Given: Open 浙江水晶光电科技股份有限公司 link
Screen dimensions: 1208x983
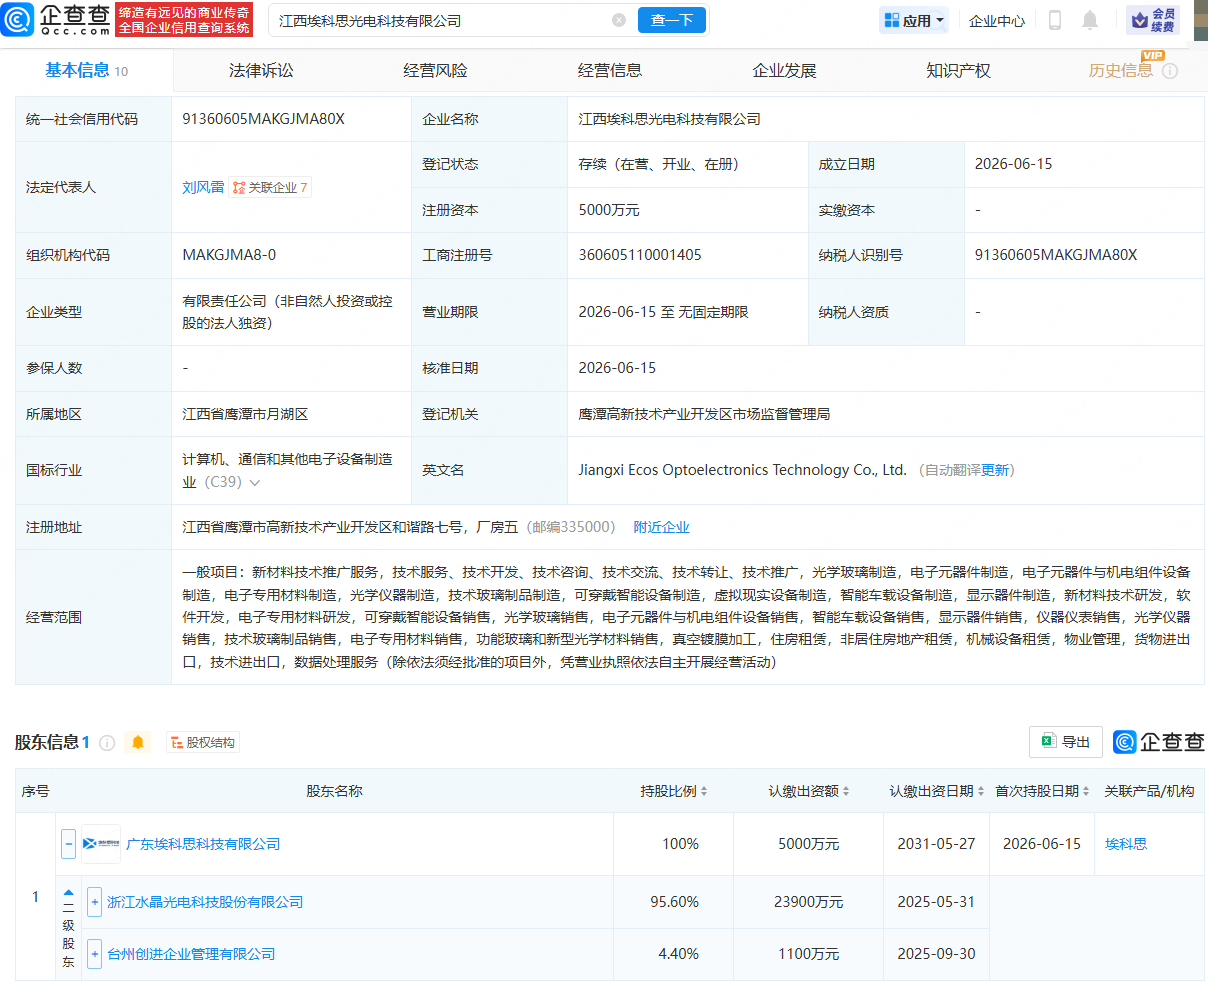Looking at the screenshot, I should point(205,902).
